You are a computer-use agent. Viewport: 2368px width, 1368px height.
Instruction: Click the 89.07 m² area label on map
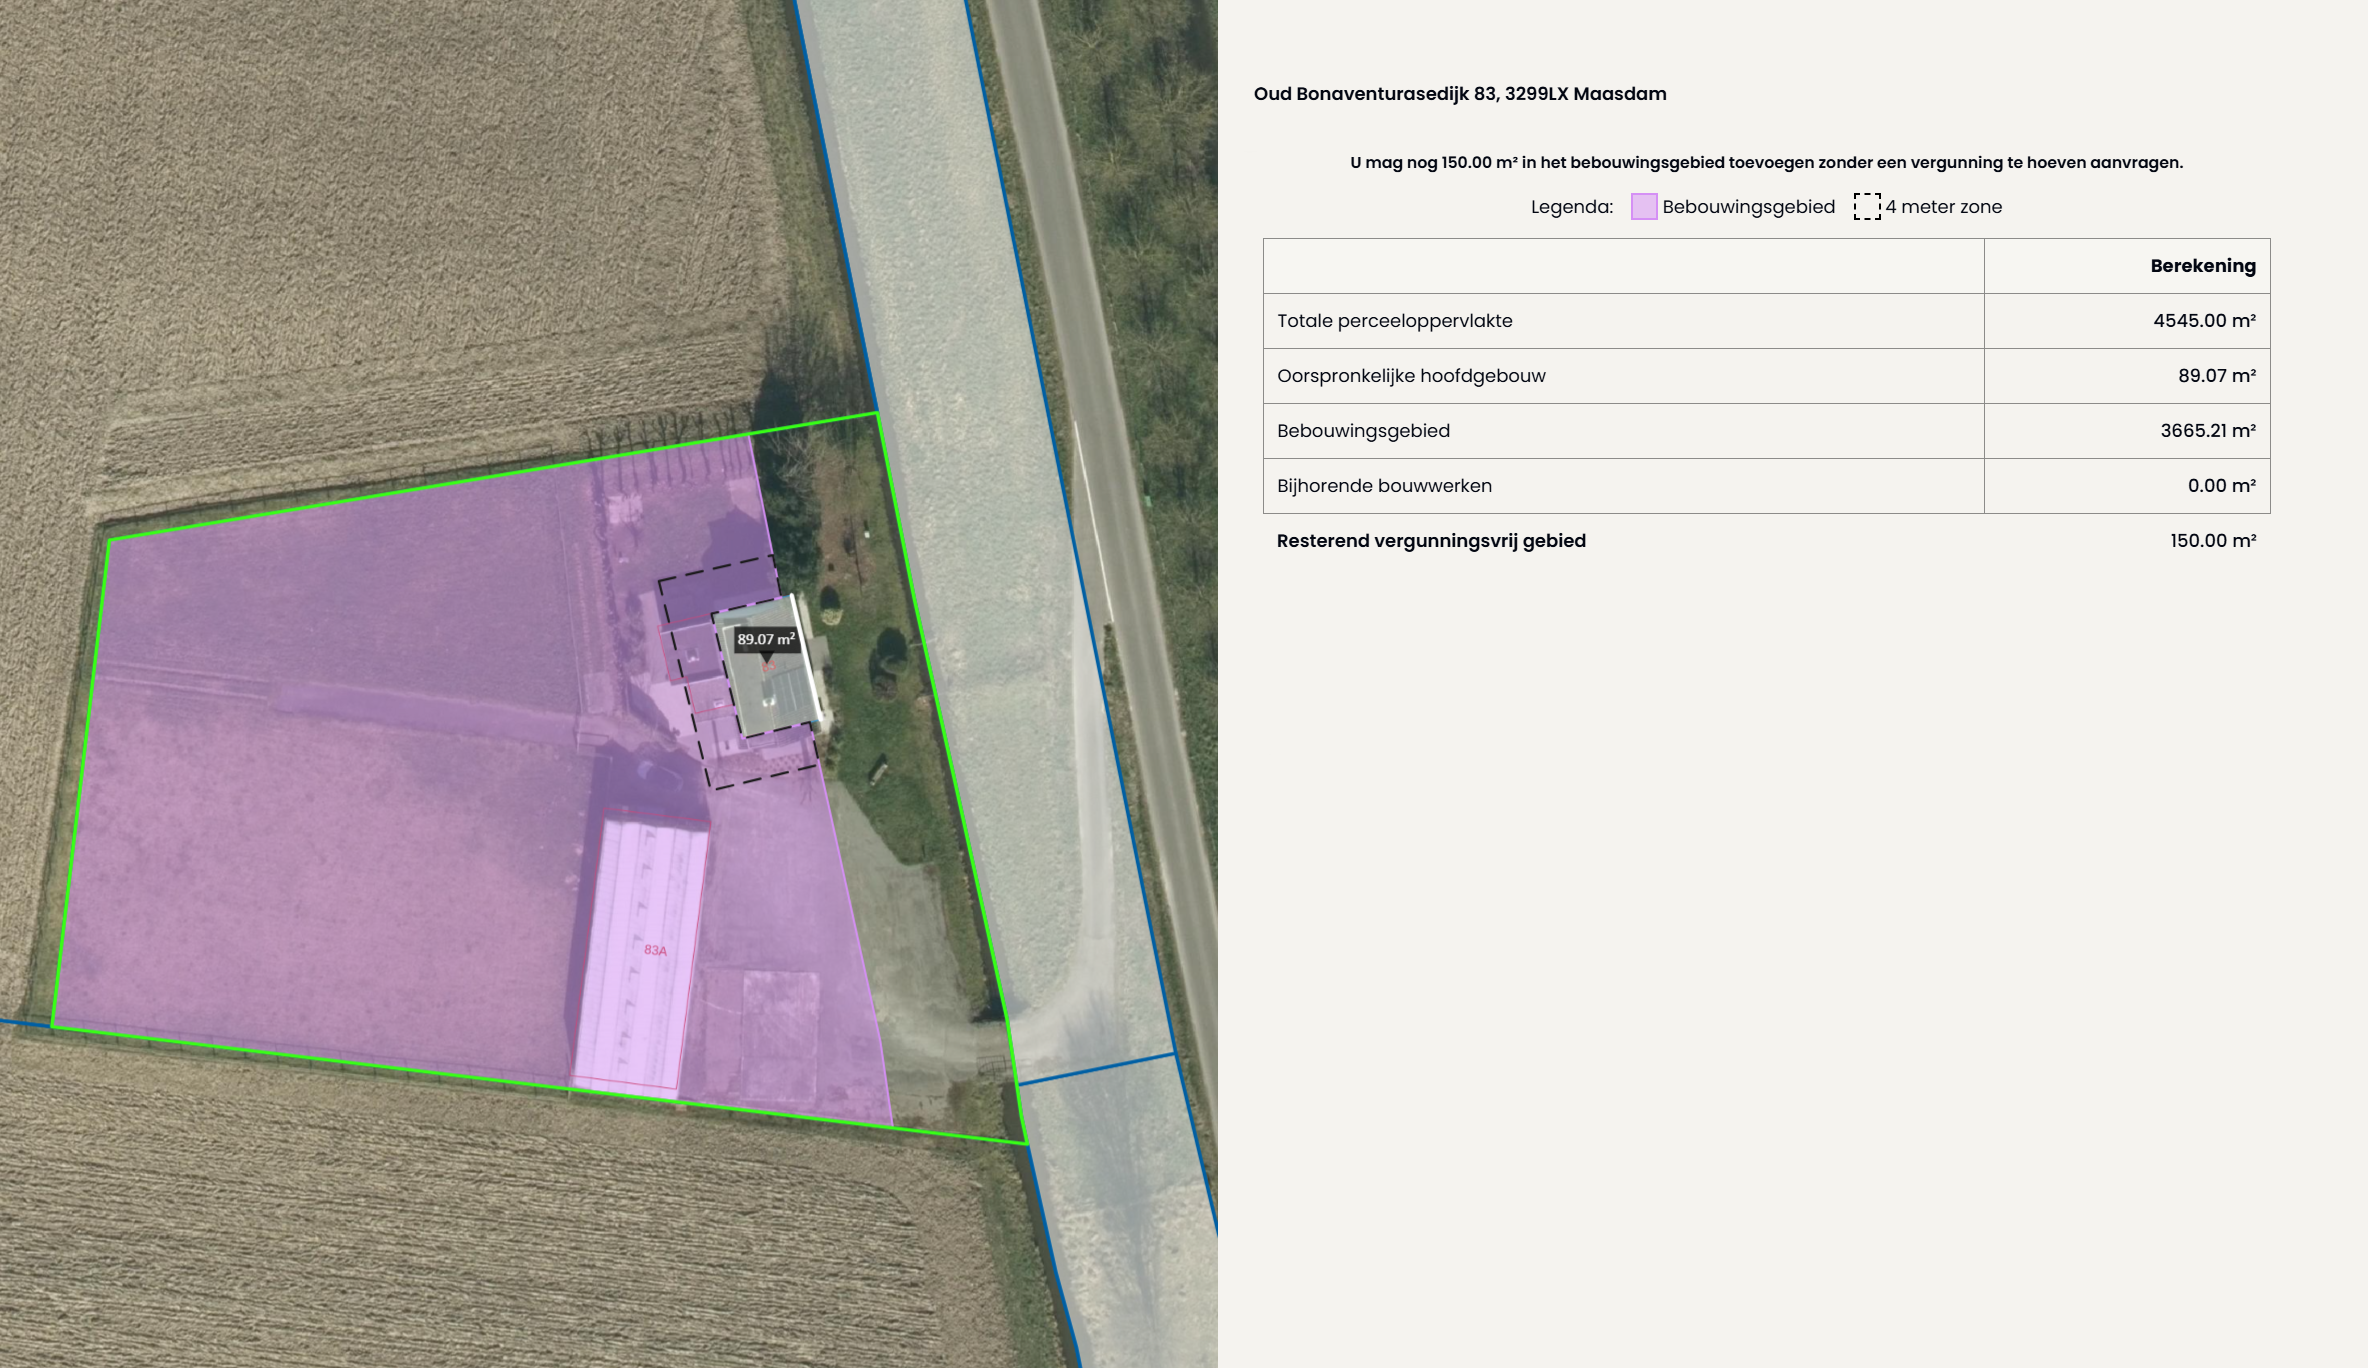[x=766, y=639]
